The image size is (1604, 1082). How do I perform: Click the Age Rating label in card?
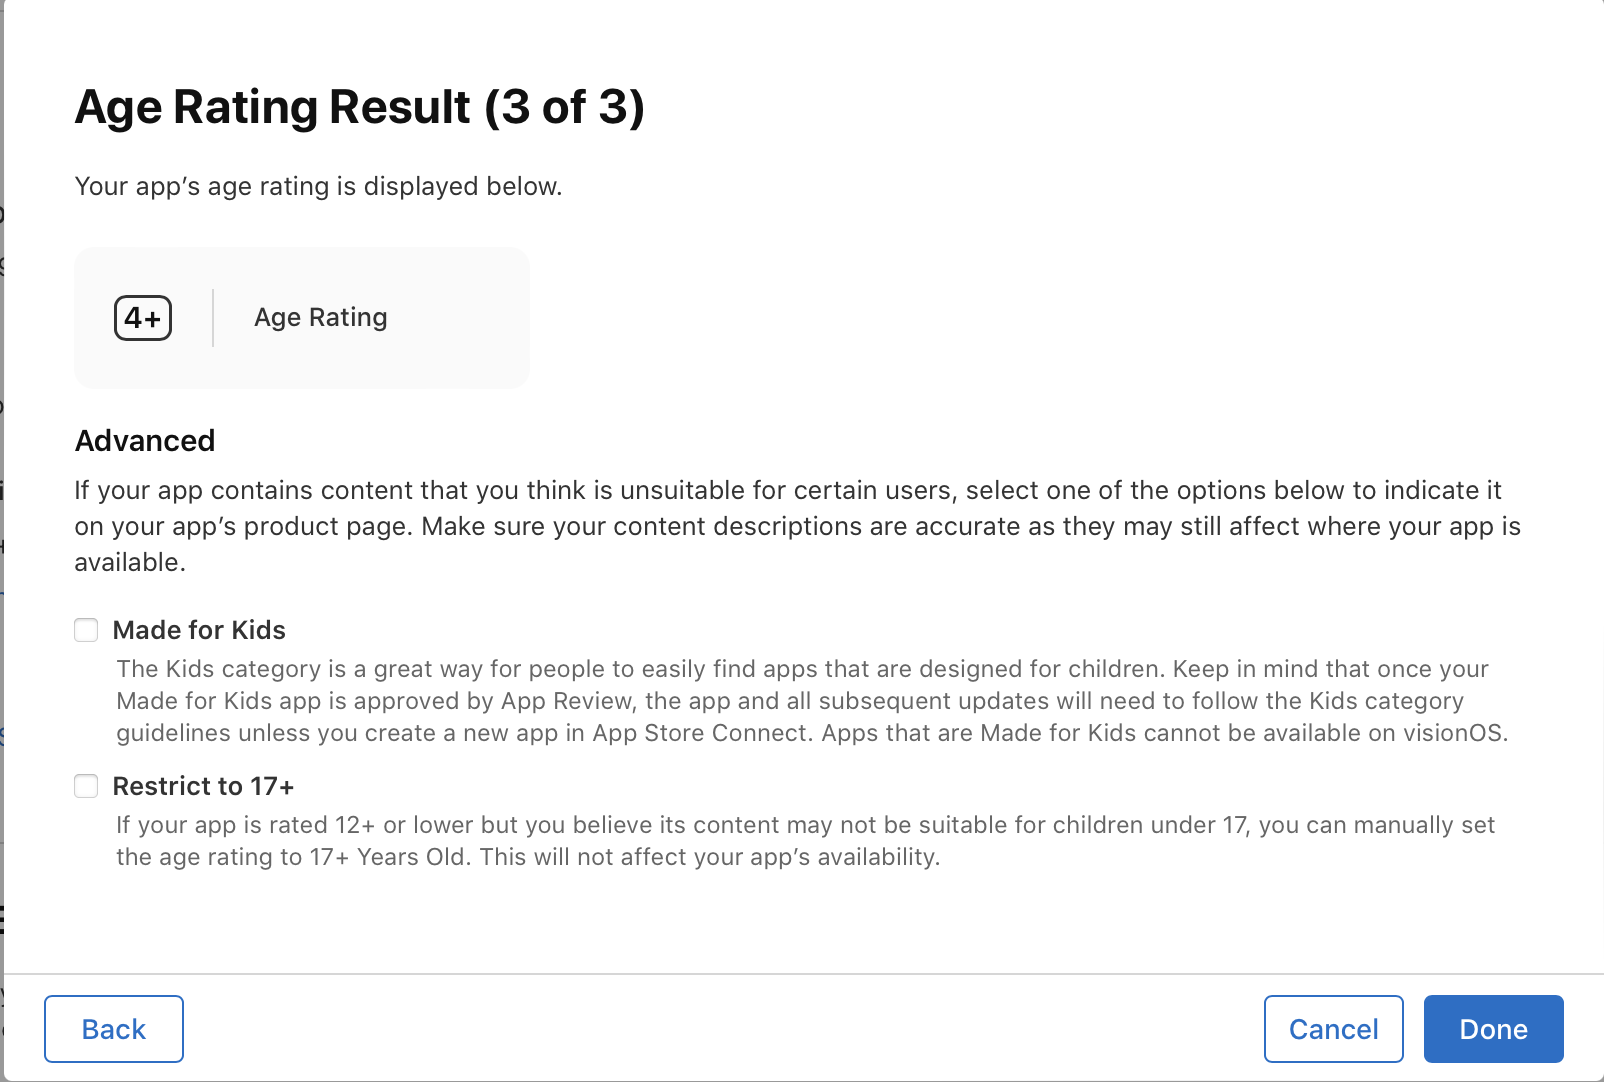coord(320,318)
